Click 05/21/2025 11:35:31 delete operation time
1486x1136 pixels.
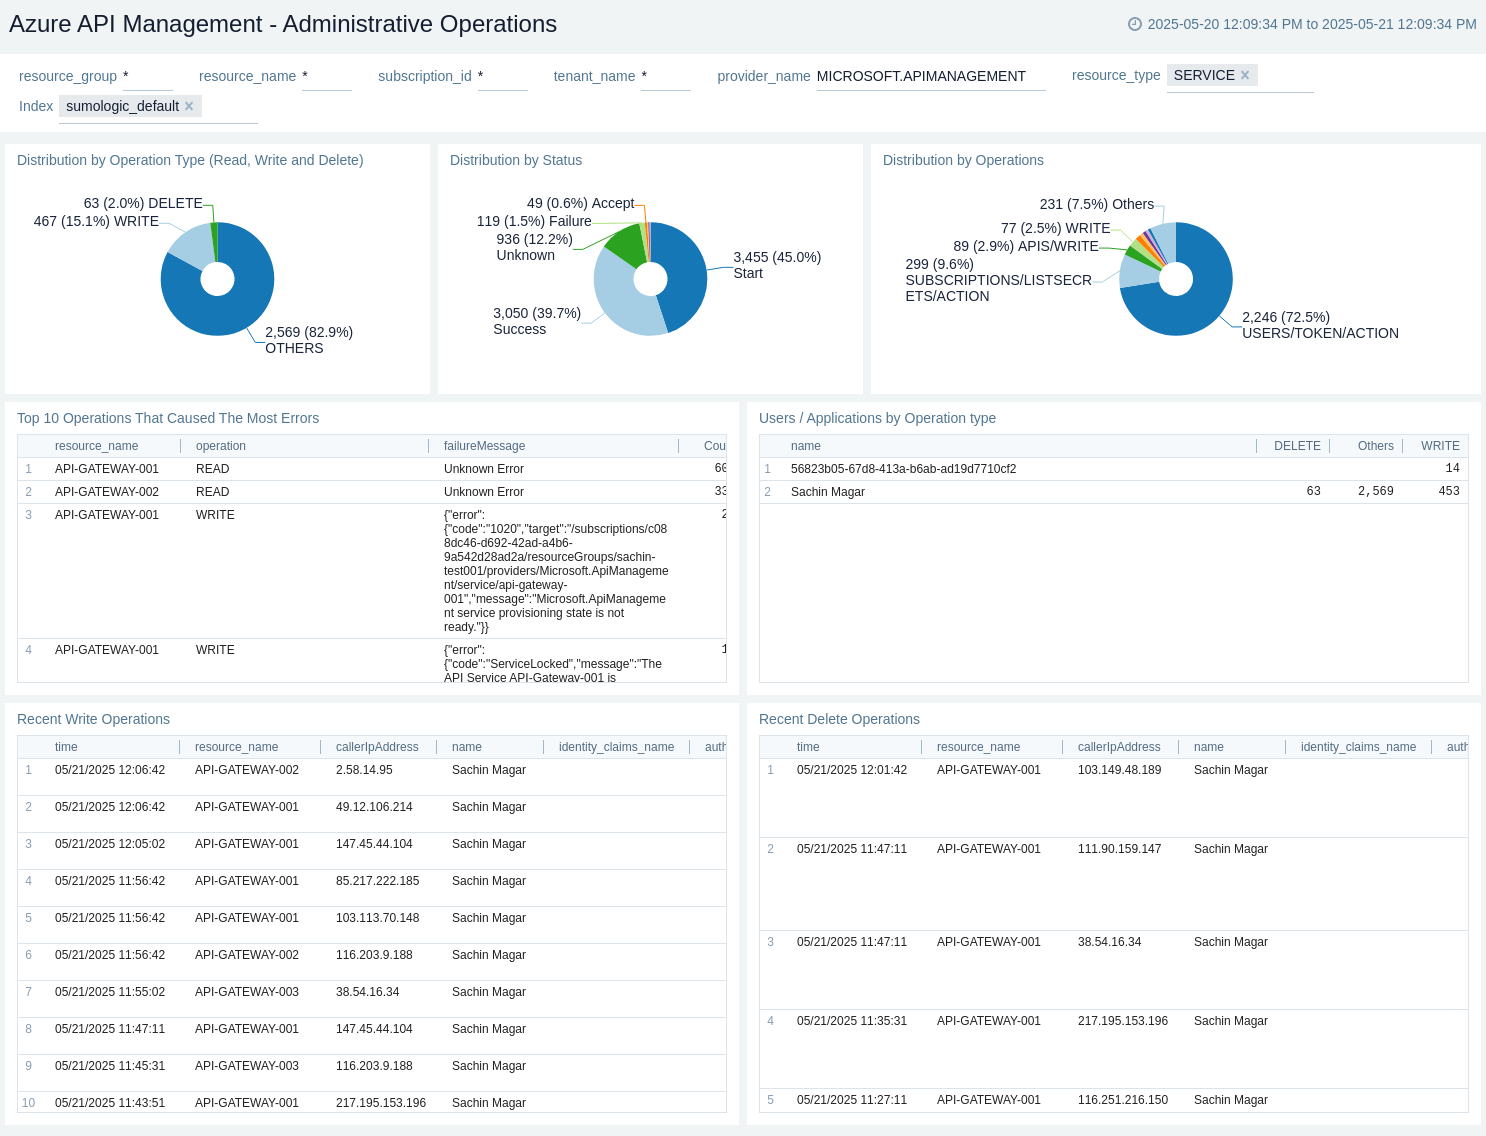(852, 1021)
